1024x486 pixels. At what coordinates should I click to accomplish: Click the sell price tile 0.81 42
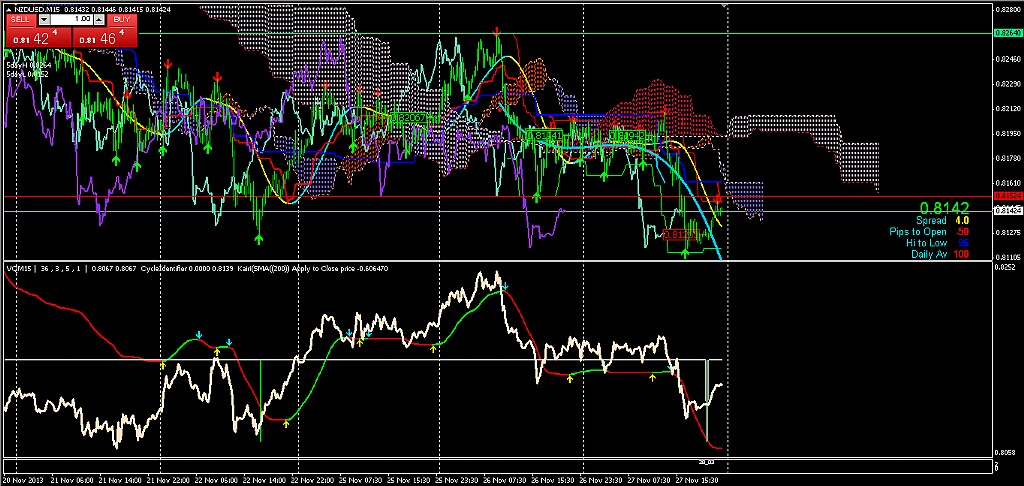click(x=39, y=38)
